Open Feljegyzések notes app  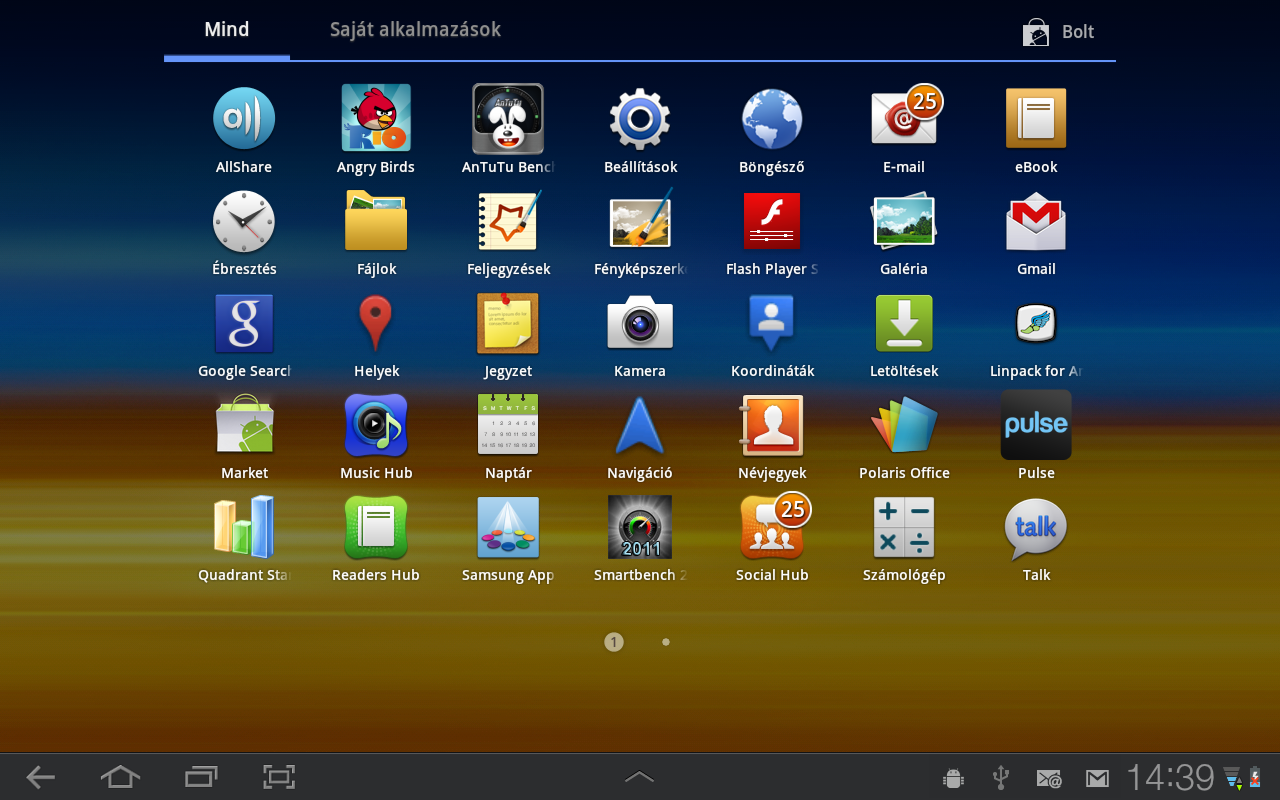point(508,221)
